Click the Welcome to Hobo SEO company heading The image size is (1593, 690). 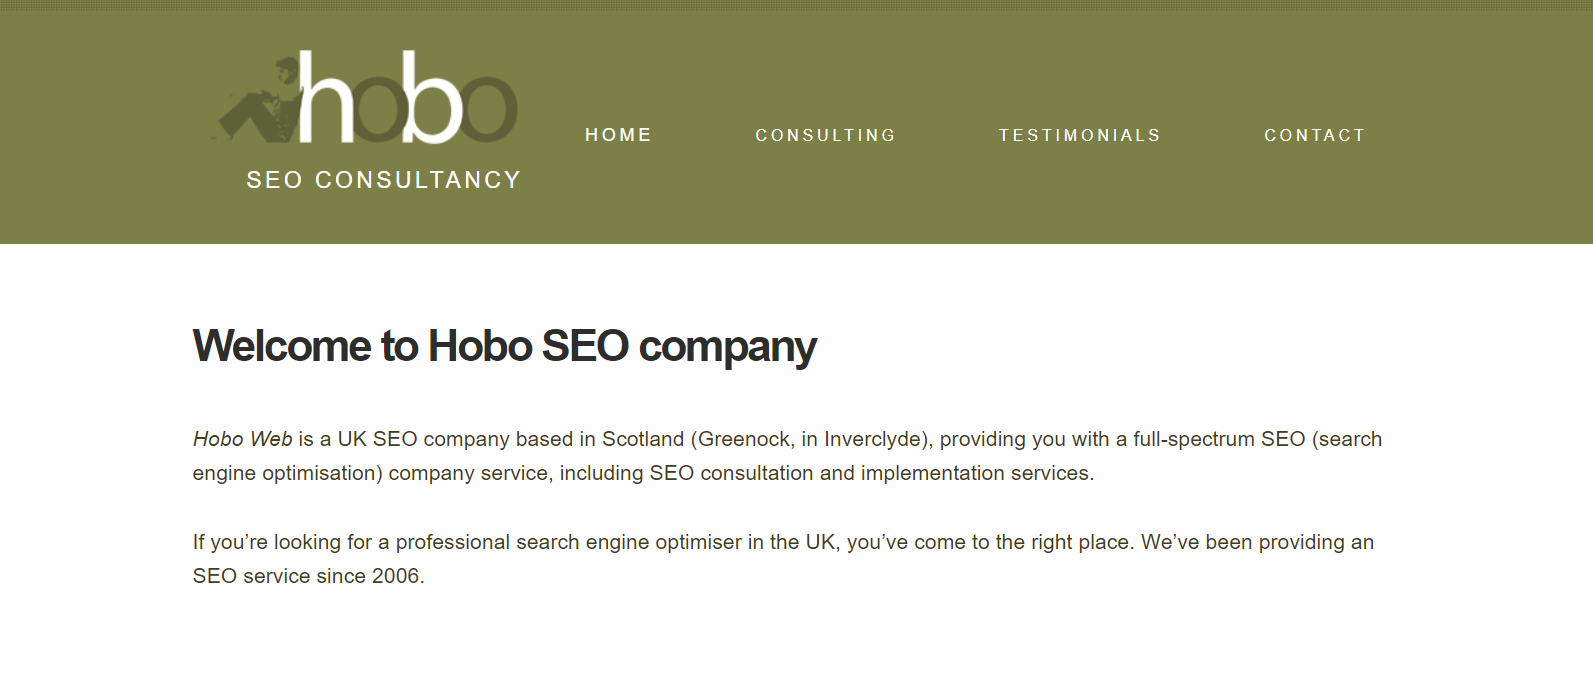505,347
